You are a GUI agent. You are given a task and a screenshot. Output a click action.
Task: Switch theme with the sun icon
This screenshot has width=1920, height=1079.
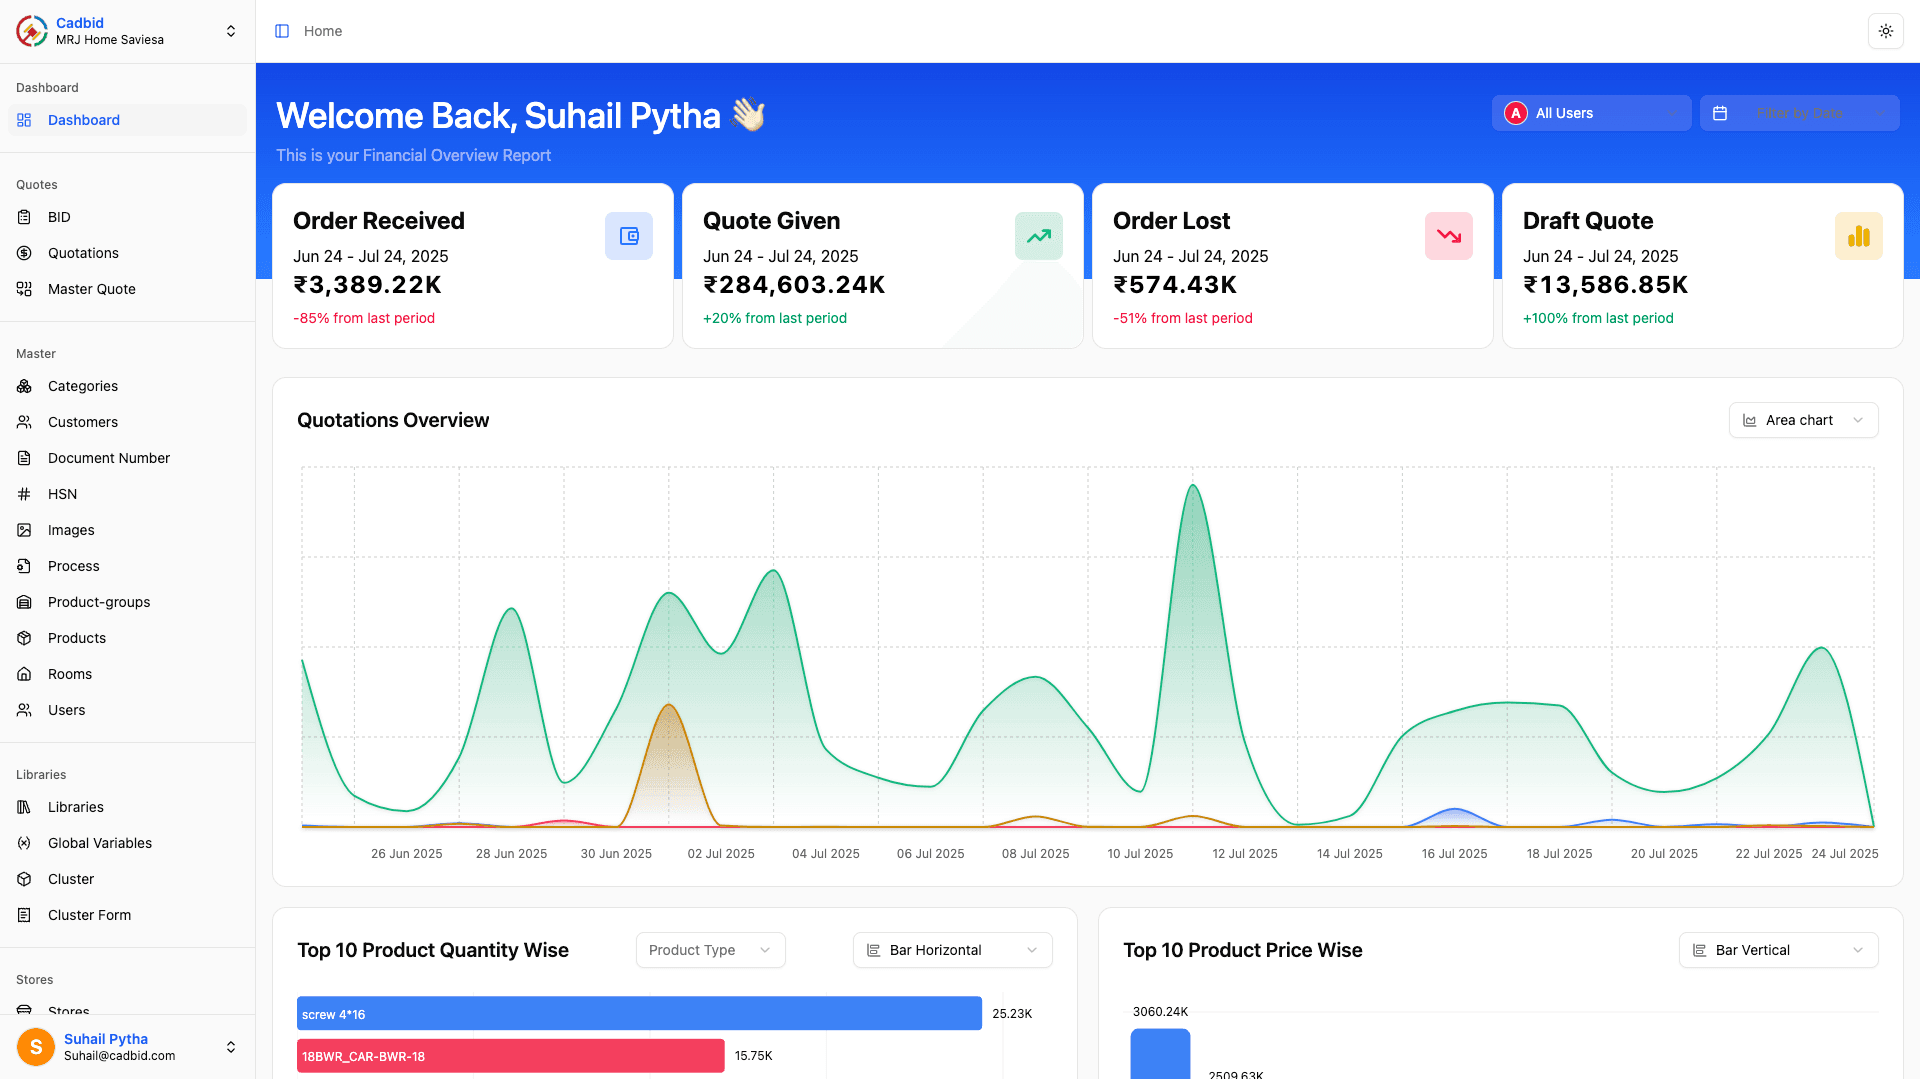coord(1885,31)
